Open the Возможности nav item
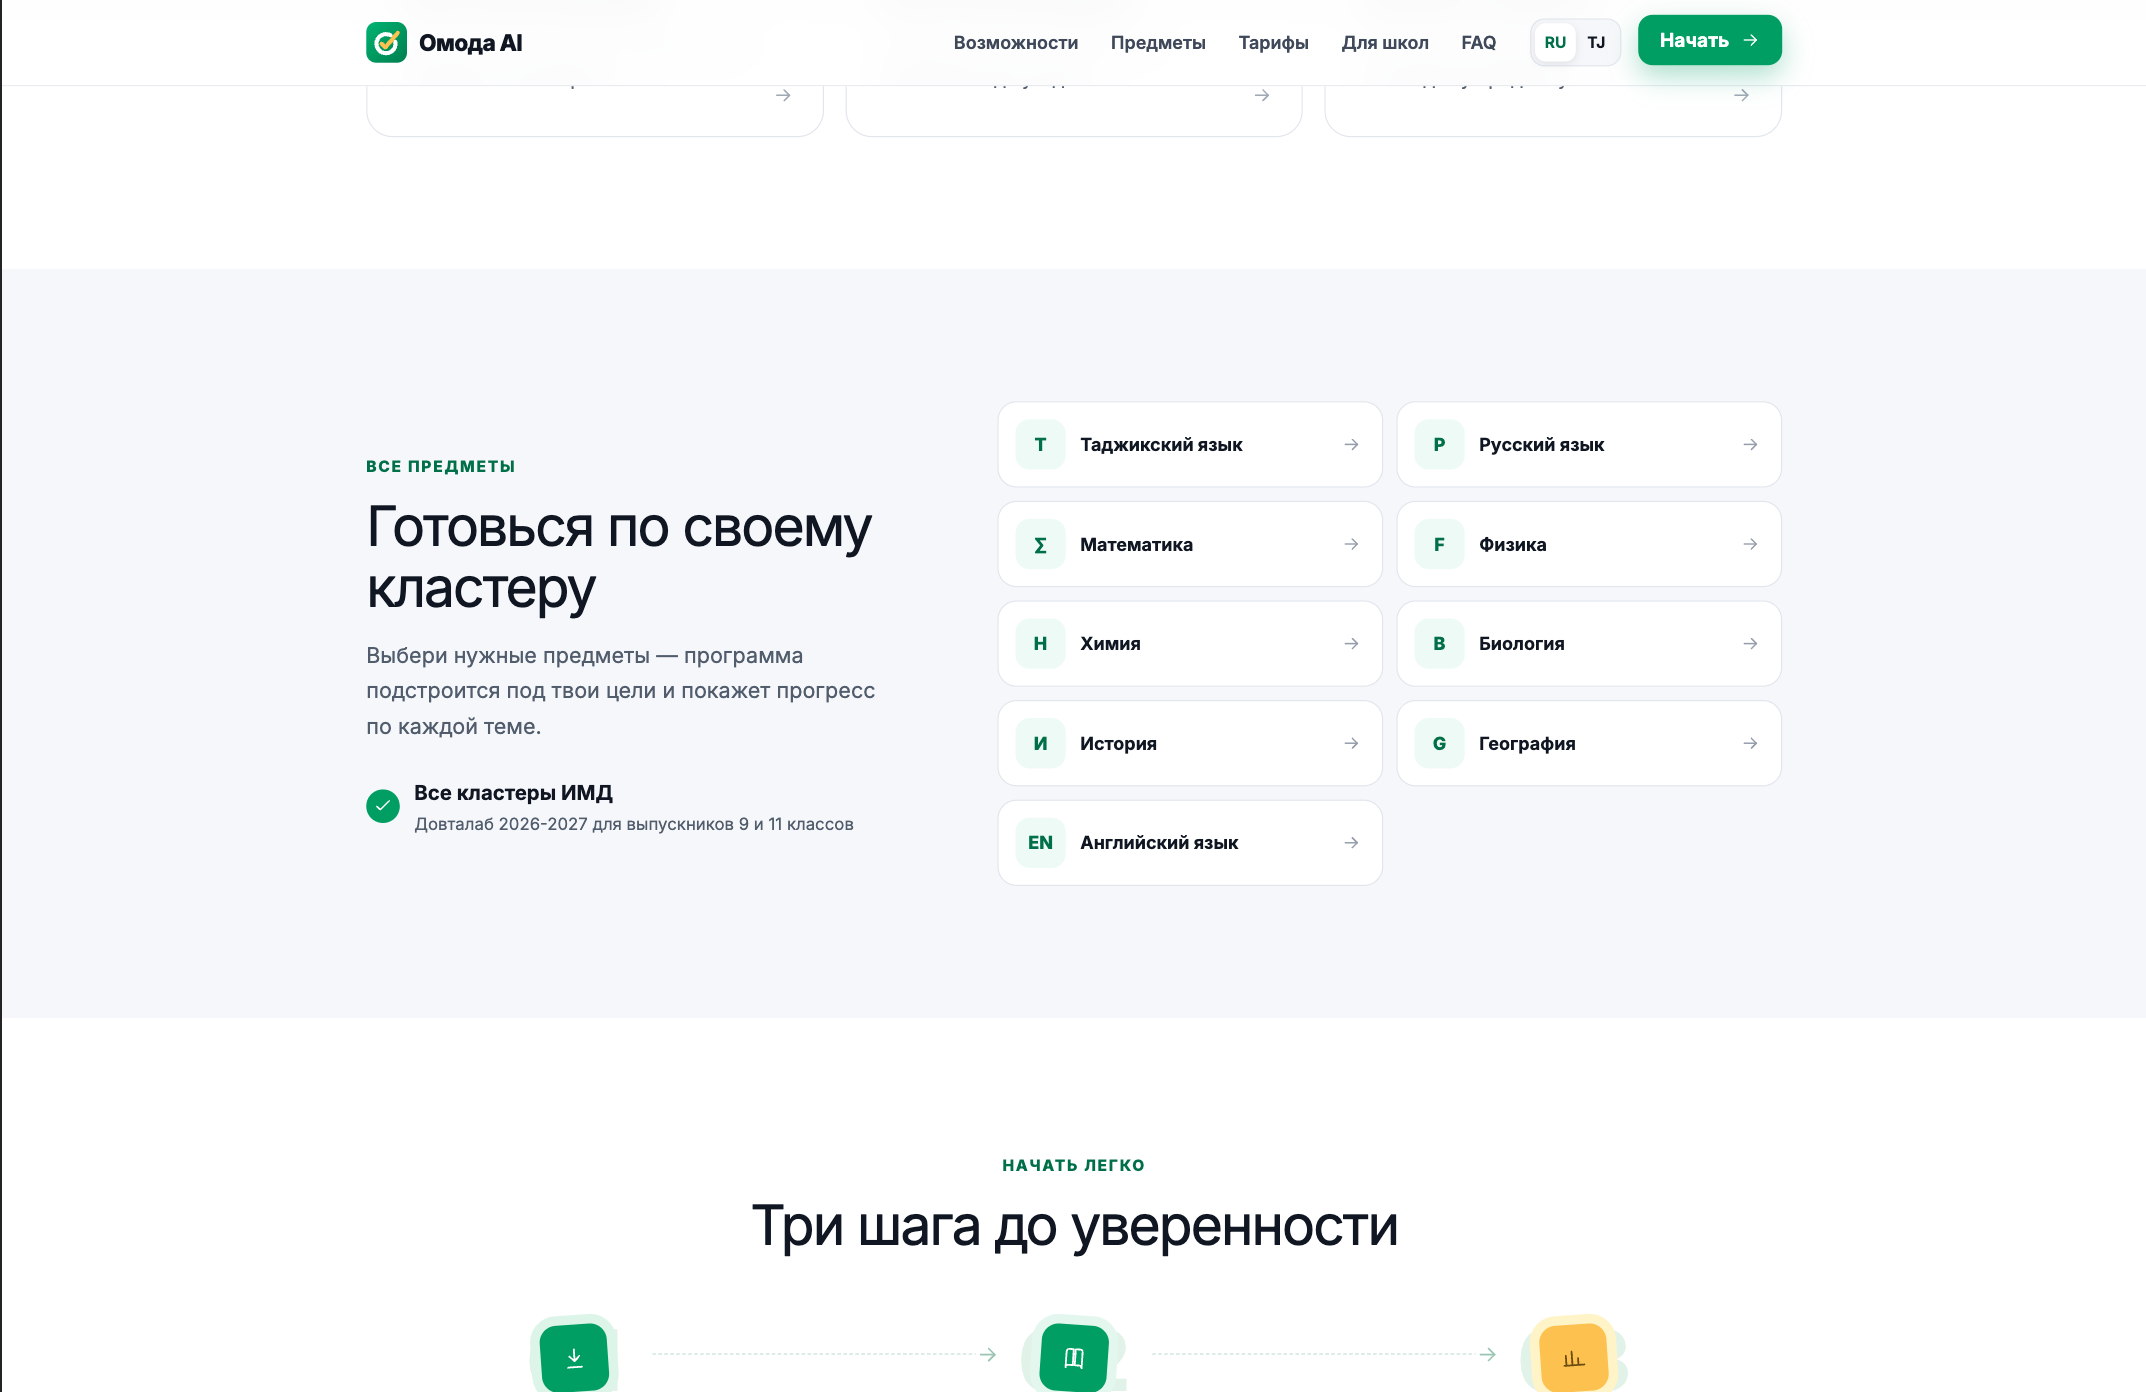2146x1392 pixels. [1015, 42]
